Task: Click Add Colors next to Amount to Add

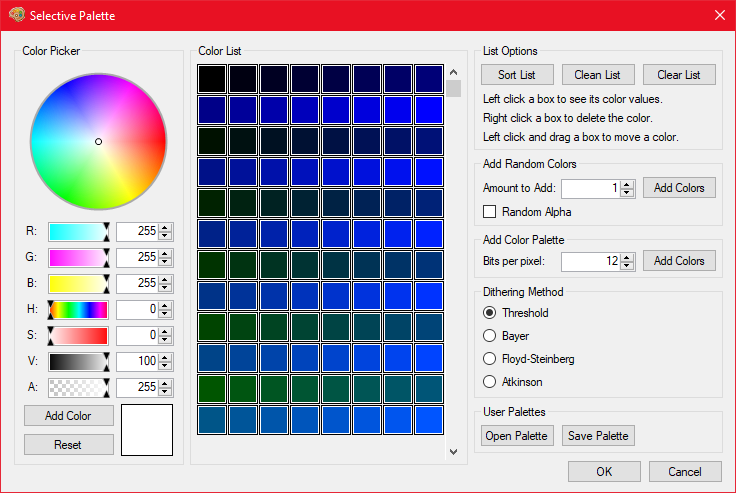Action: [x=679, y=188]
